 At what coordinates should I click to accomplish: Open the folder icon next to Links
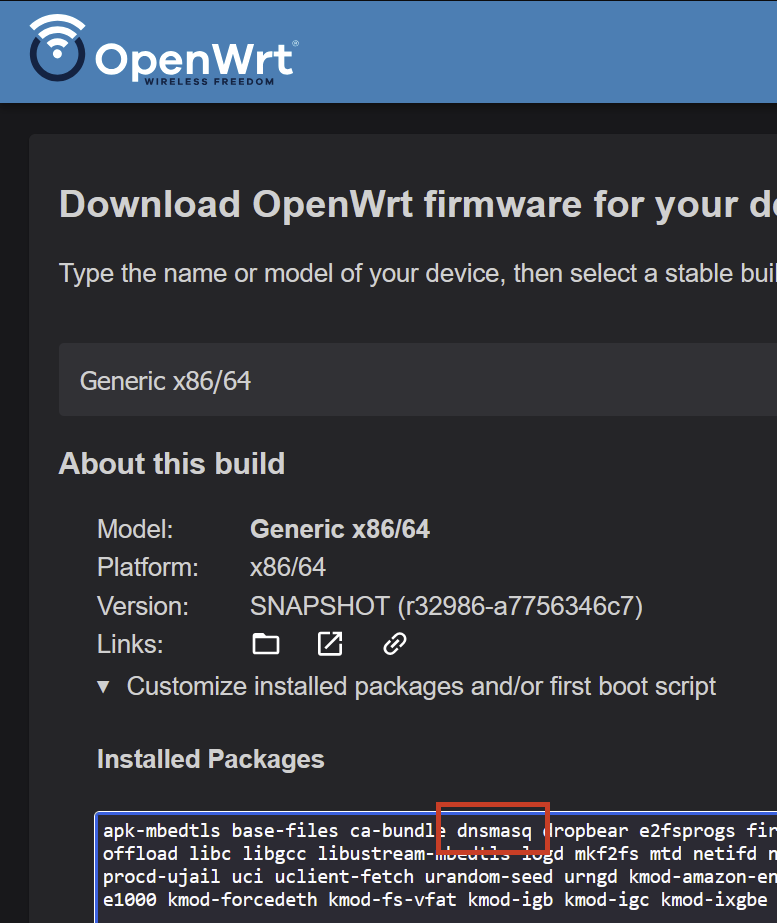tap(265, 645)
